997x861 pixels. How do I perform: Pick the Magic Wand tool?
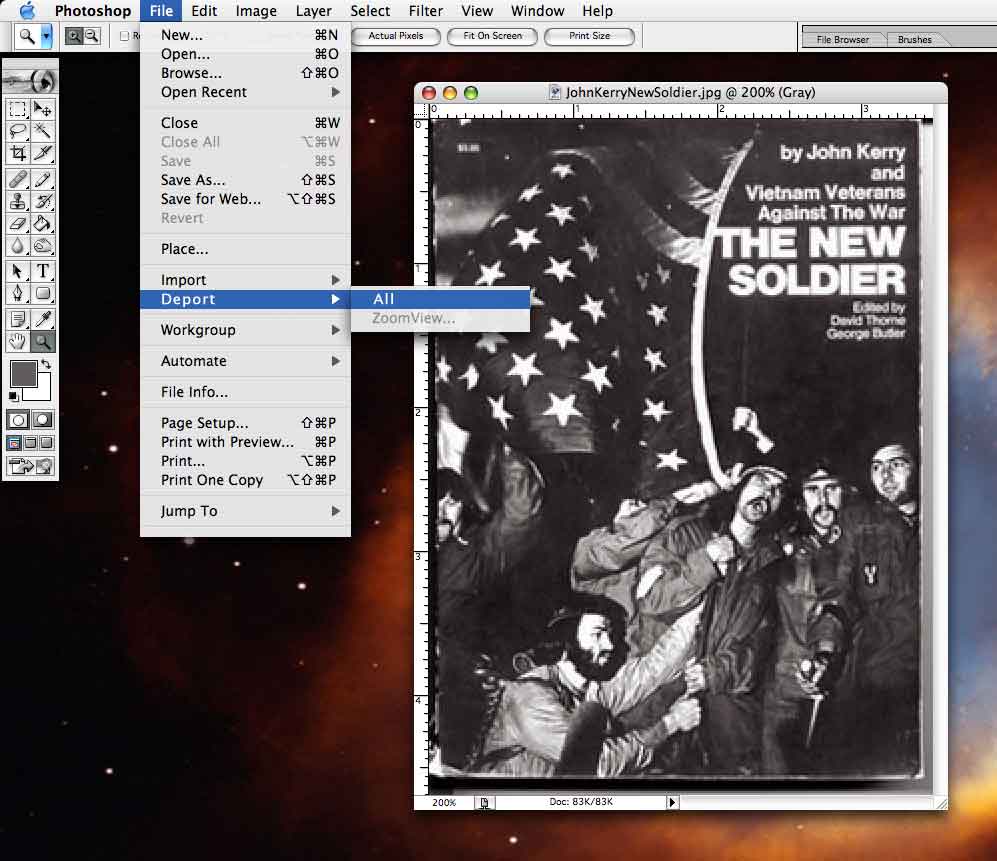point(43,131)
